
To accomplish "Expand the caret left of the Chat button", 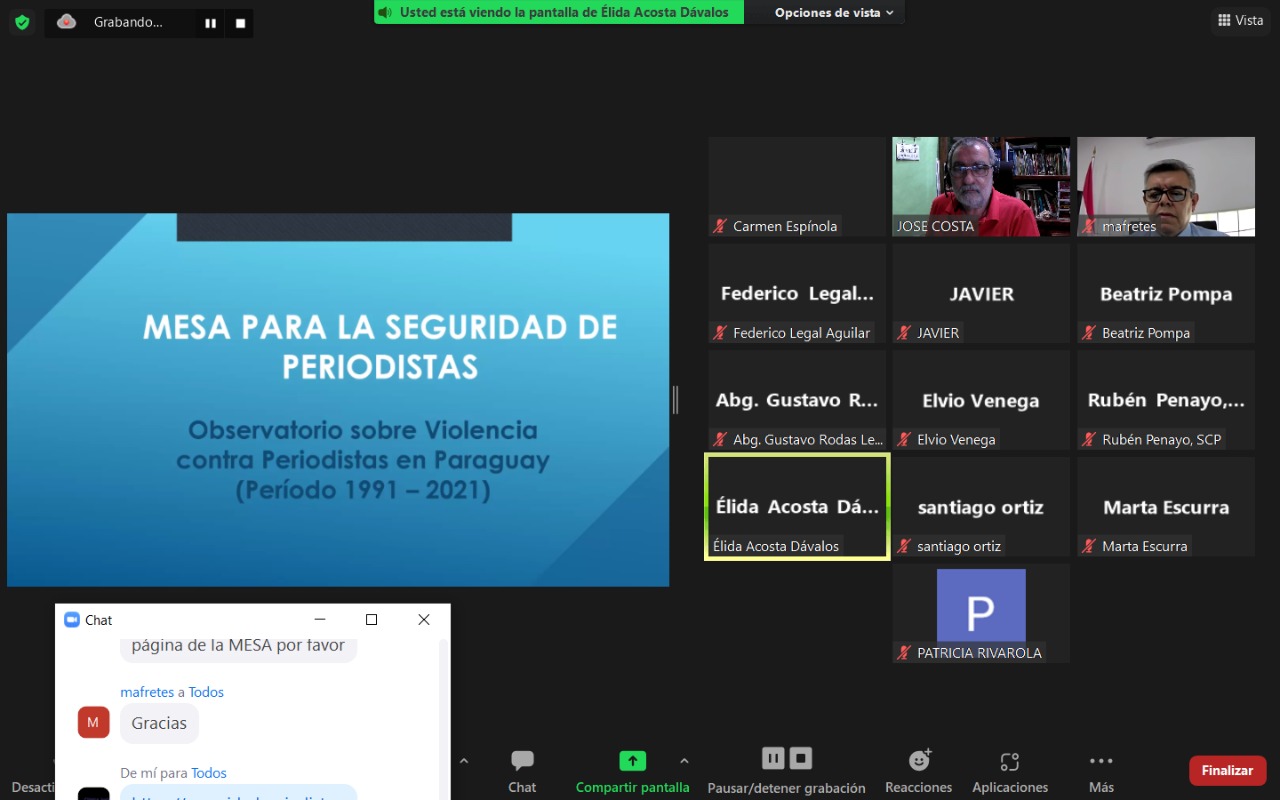I will tap(464, 761).
